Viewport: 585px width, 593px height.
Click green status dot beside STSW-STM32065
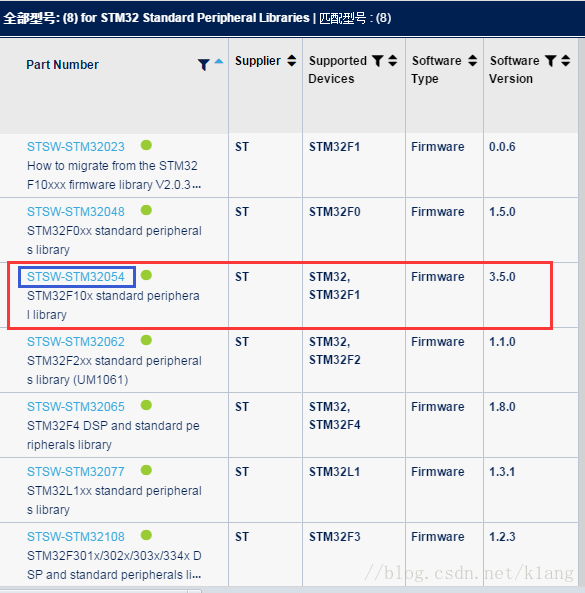(x=146, y=405)
